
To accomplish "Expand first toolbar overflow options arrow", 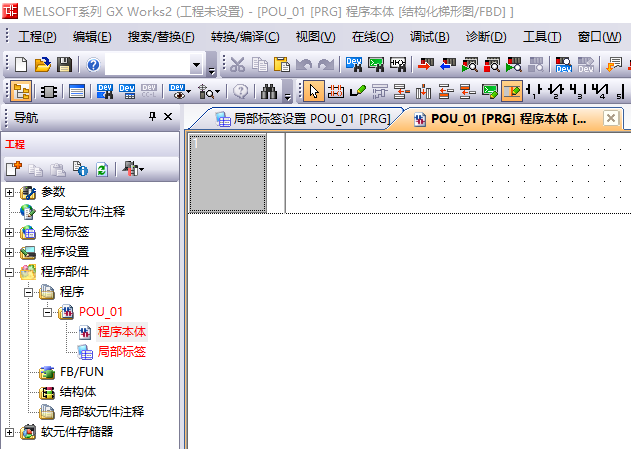I will tap(211, 72).
